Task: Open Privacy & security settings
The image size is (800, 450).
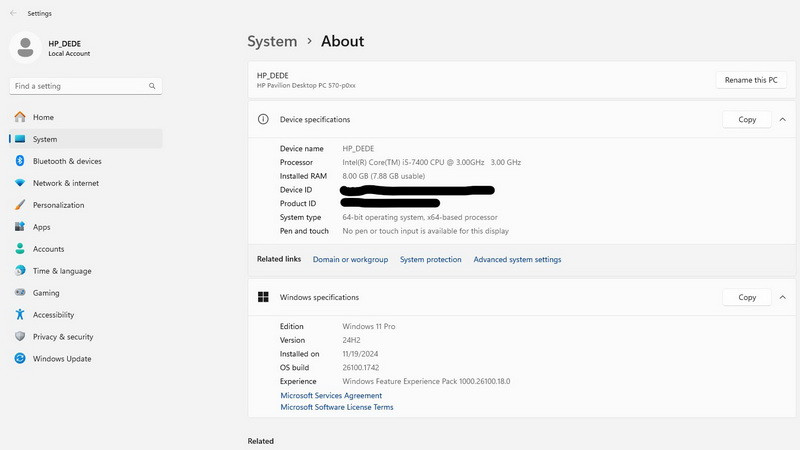Action: [x=86, y=336]
